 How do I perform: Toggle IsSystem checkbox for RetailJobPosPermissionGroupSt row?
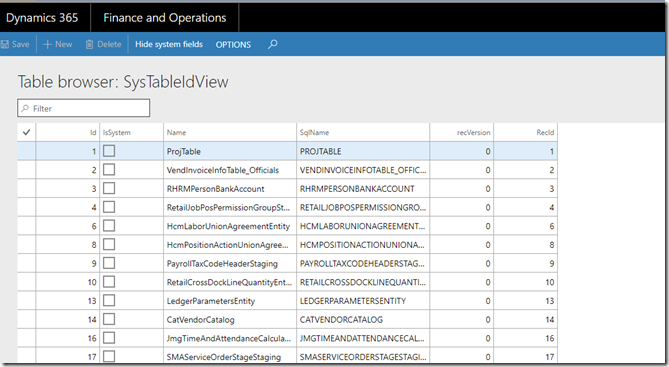tap(109, 207)
